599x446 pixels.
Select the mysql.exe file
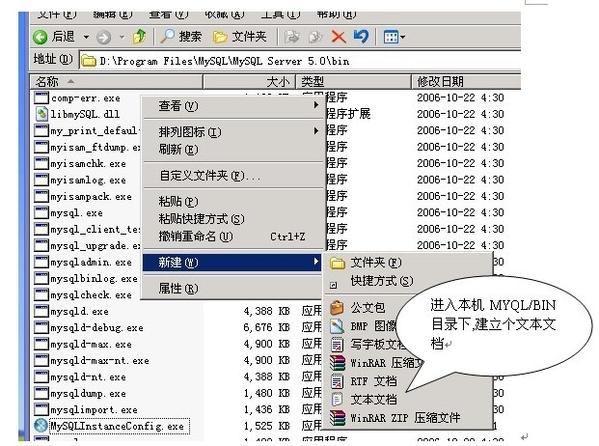[69, 213]
